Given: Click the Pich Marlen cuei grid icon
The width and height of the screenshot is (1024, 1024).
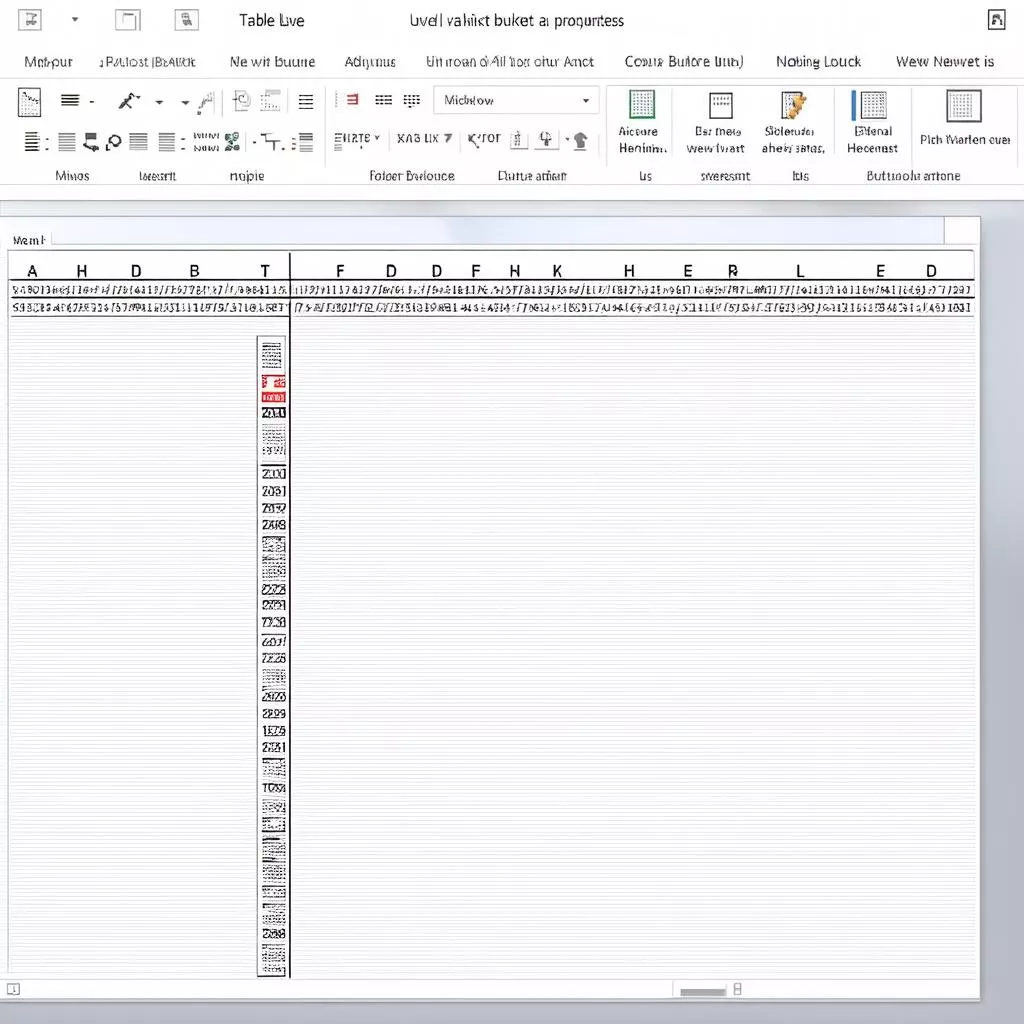Looking at the screenshot, I should point(962,107).
